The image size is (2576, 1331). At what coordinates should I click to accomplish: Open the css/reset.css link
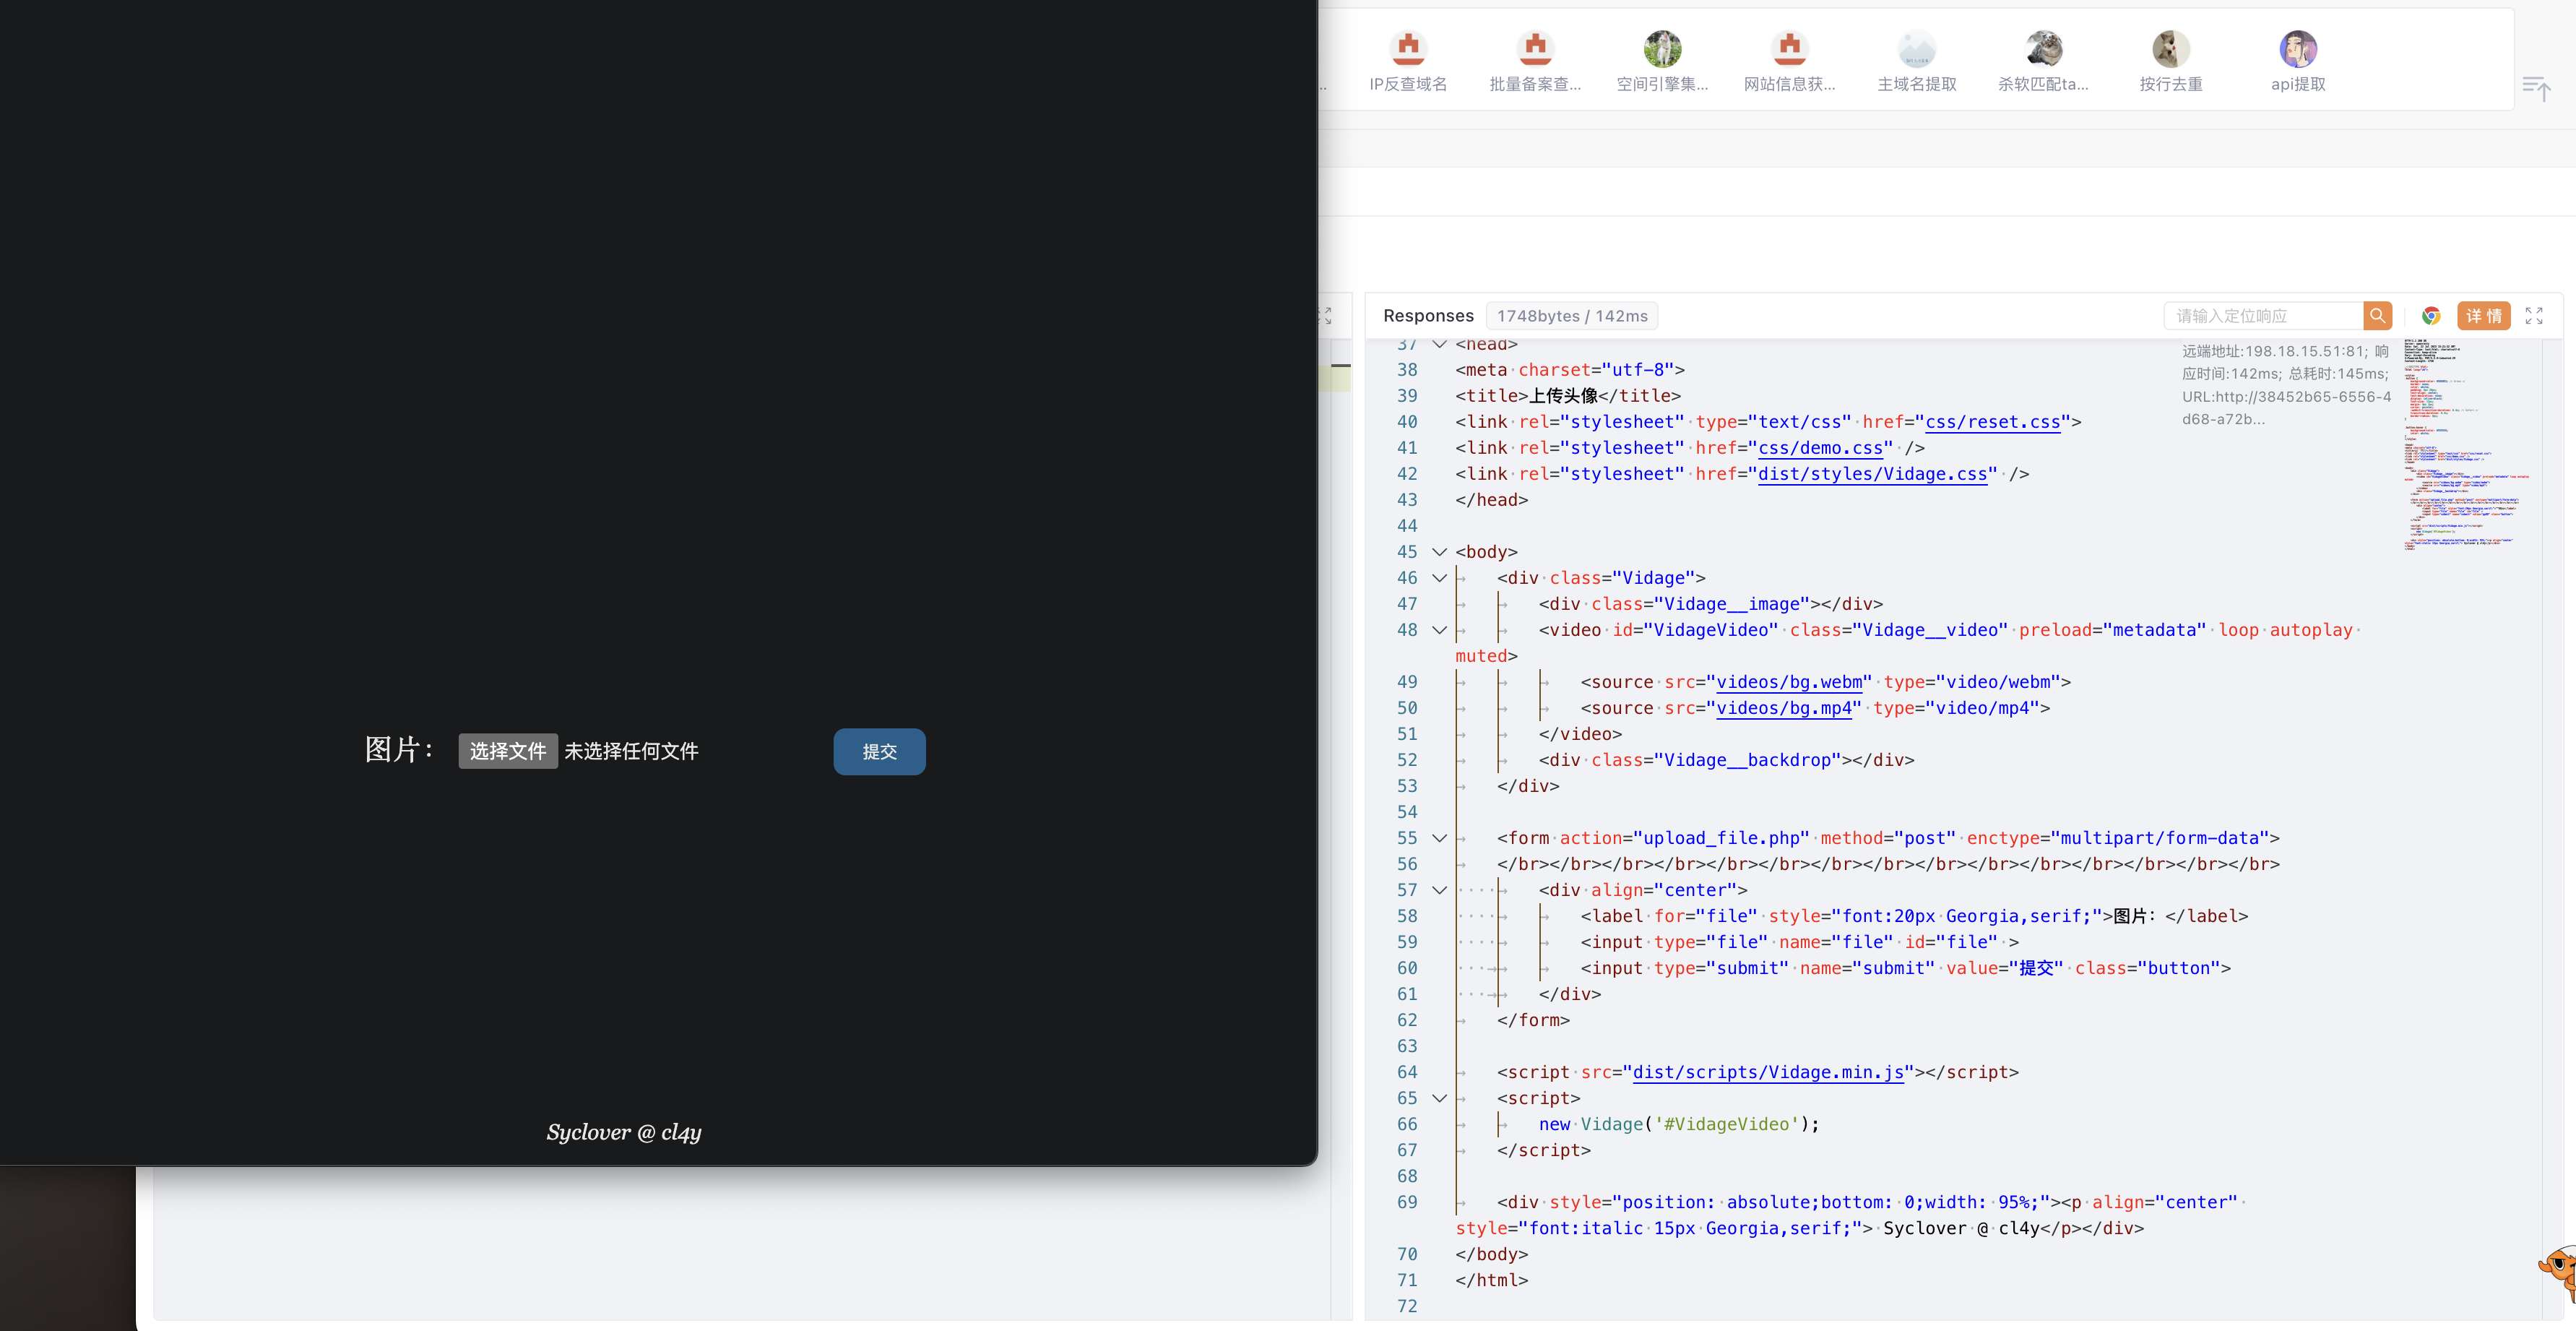pyautogui.click(x=1992, y=422)
